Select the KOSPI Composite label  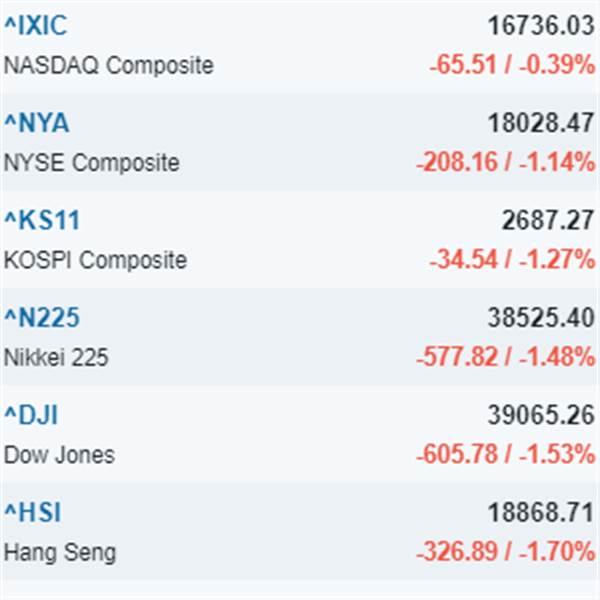click(96, 260)
